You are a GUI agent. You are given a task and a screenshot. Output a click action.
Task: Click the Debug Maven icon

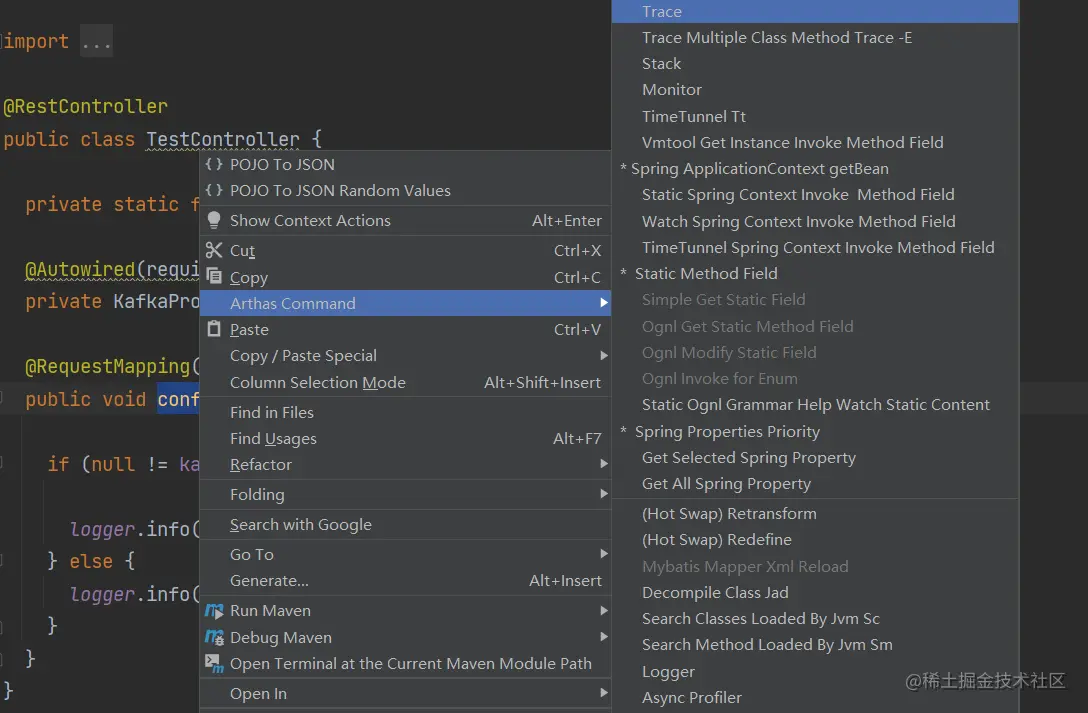pyautogui.click(x=214, y=637)
